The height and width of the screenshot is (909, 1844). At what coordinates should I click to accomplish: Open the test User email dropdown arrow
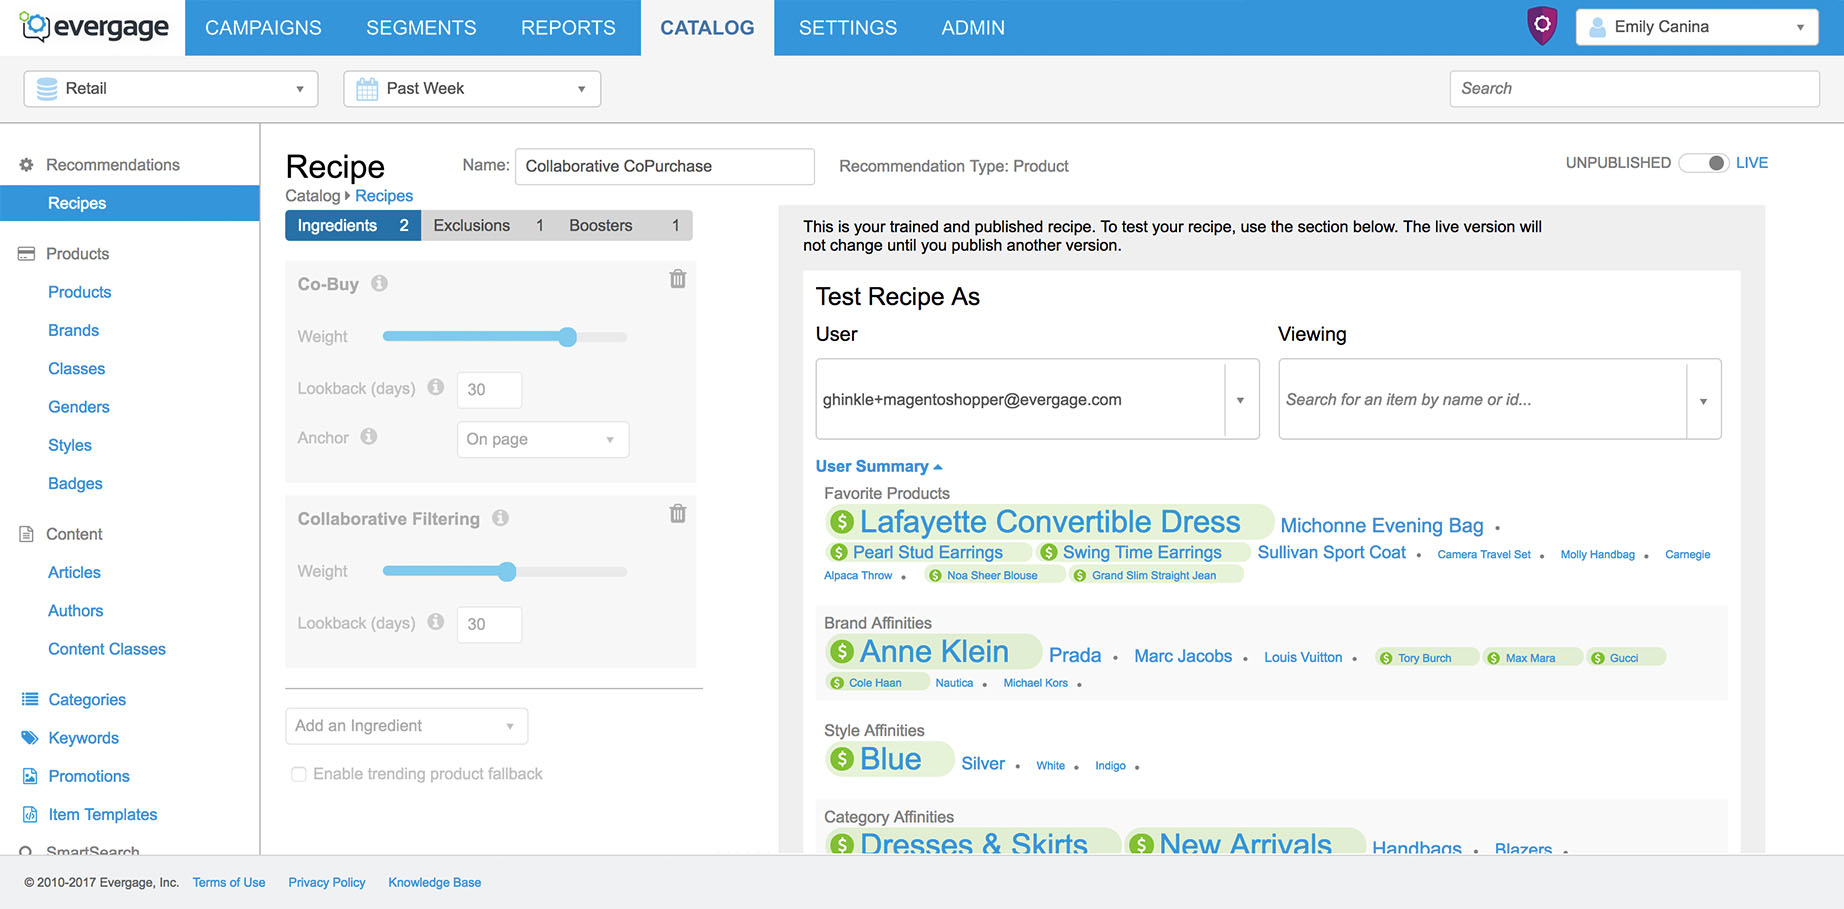[x=1240, y=400]
